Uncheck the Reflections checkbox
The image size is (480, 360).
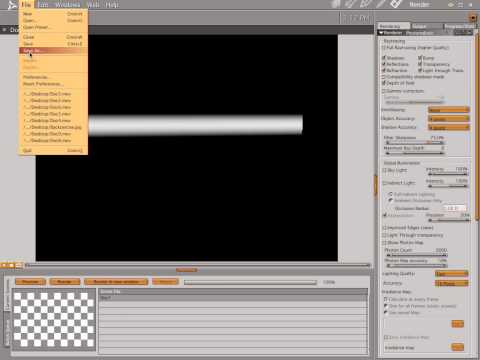point(384,64)
